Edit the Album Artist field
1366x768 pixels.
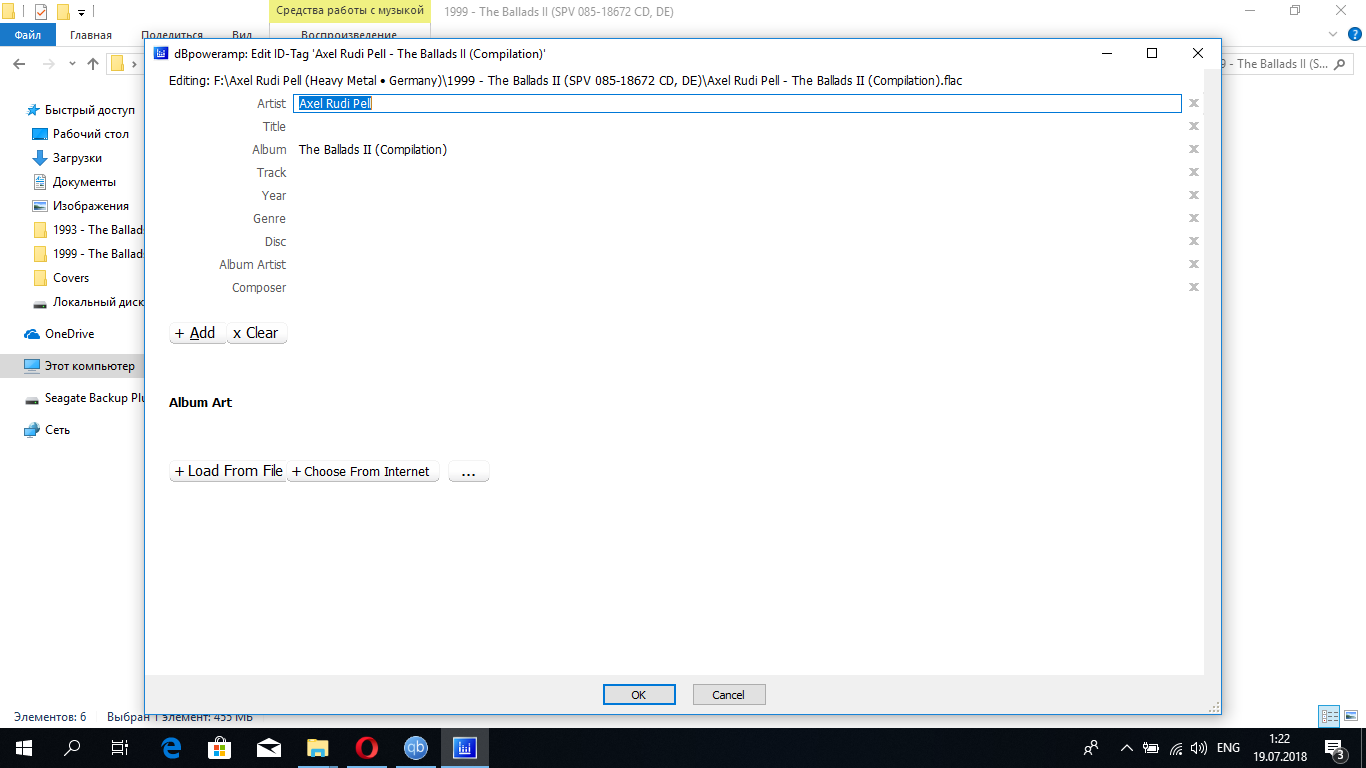738,264
